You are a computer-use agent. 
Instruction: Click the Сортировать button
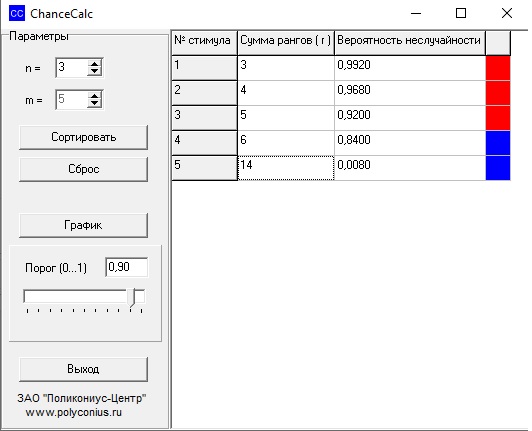tap(83, 137)
